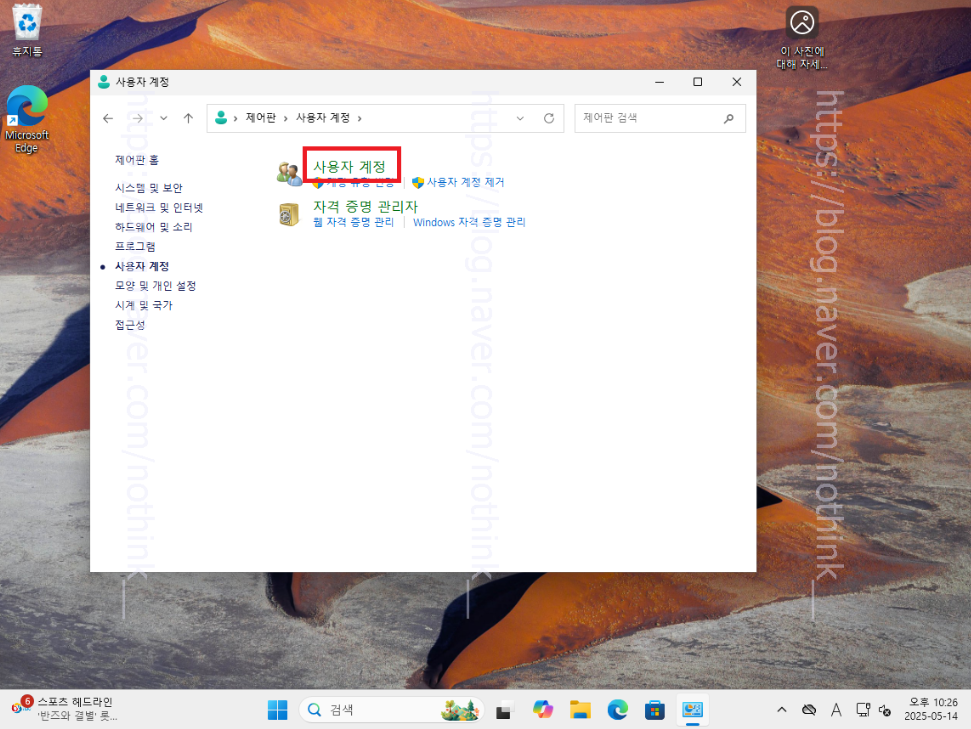This screenshot has width=971, height=729.
Task: Open Recycle Bin desktop icon
Action: click(27, 30)
